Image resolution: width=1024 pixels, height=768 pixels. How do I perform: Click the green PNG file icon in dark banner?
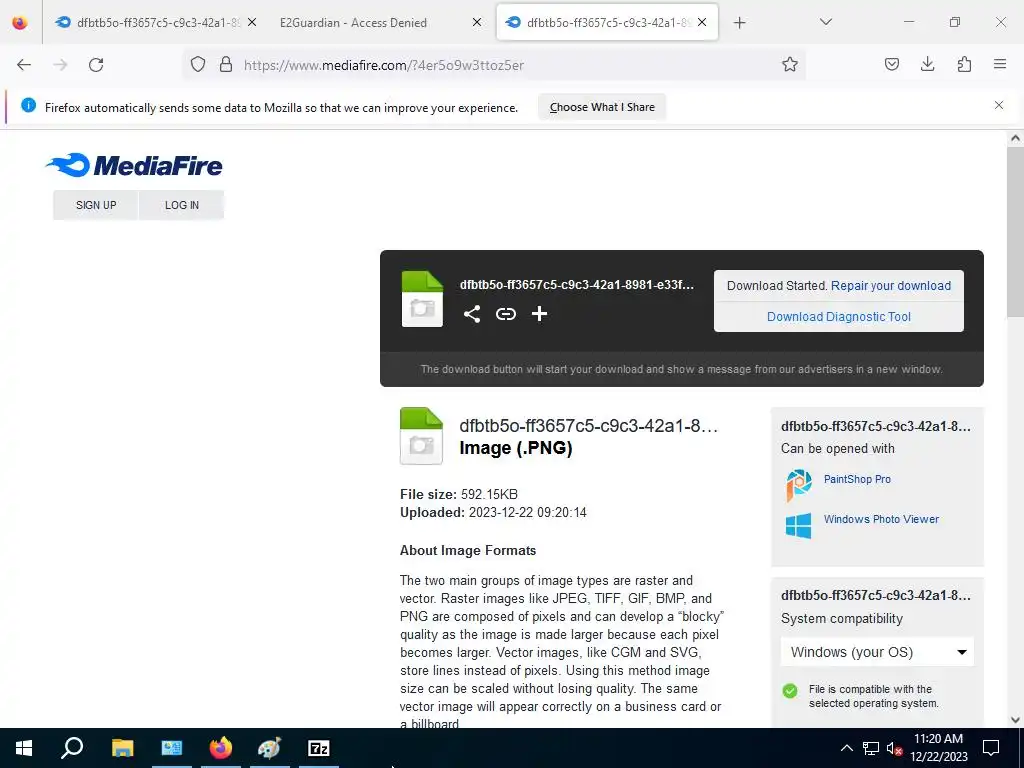(x=422, y=299)
